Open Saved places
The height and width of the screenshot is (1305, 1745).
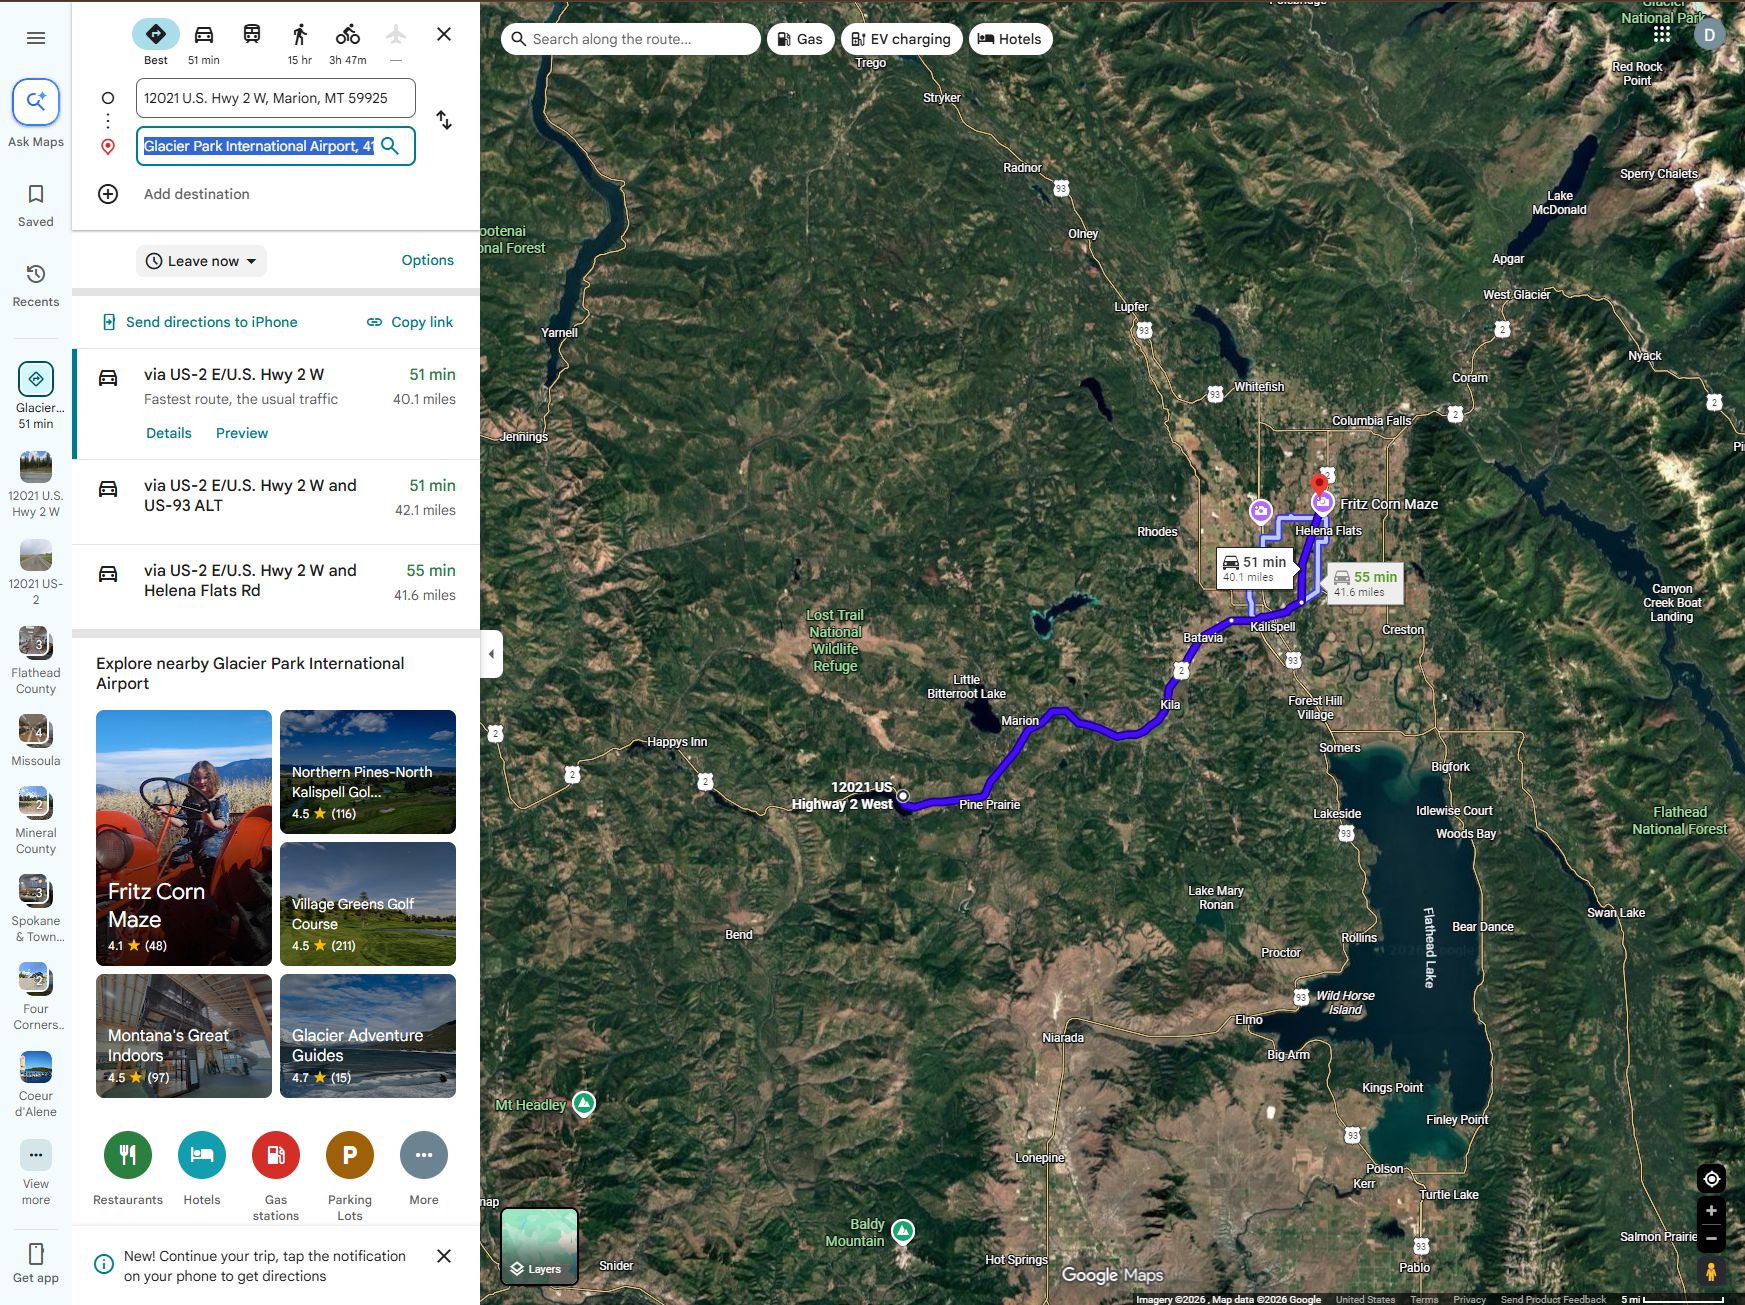coord(36,205)
